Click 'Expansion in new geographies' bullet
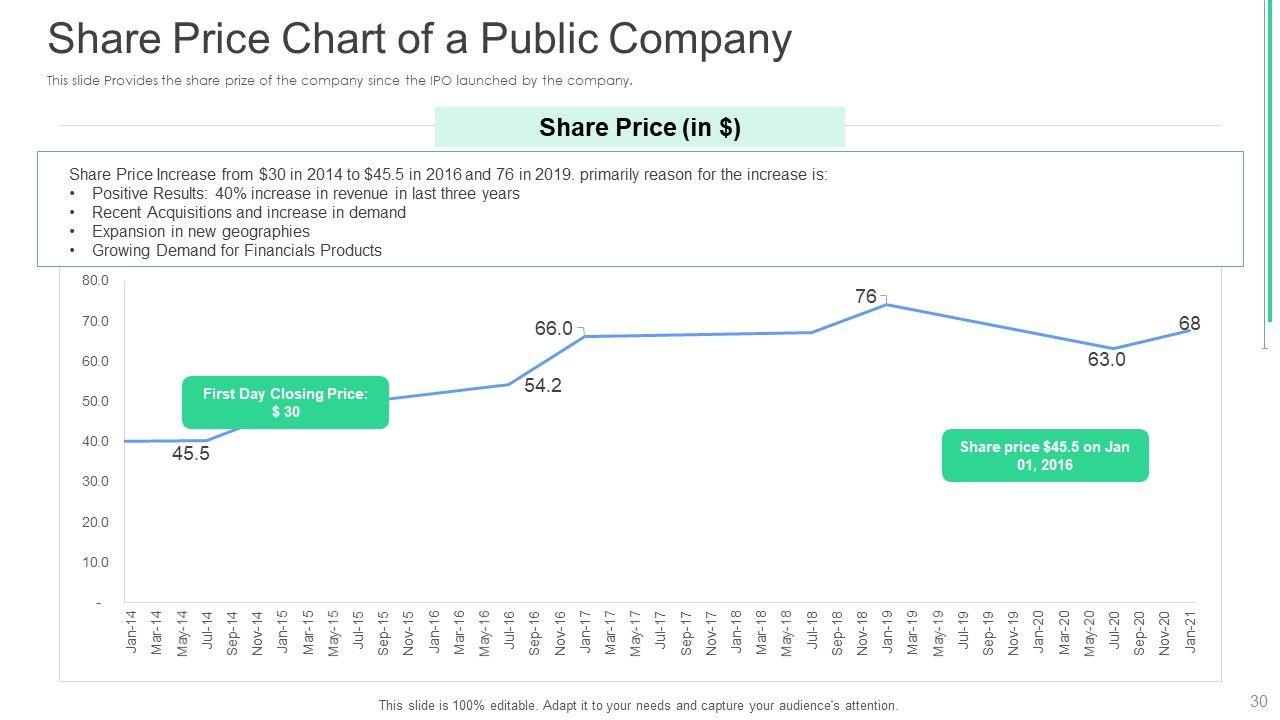The image size is (1280, 720). 200,231
